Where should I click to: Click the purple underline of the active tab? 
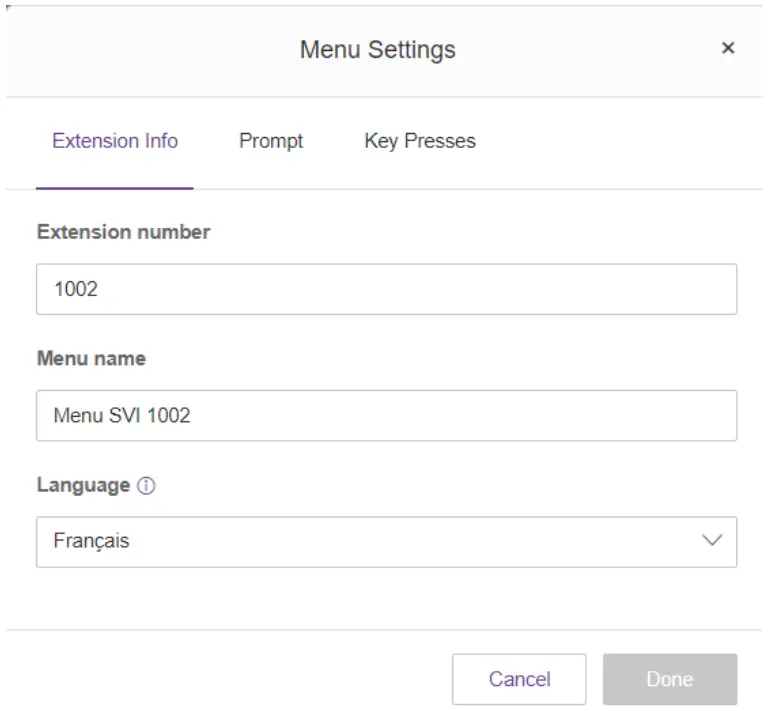tap(115, 187)
